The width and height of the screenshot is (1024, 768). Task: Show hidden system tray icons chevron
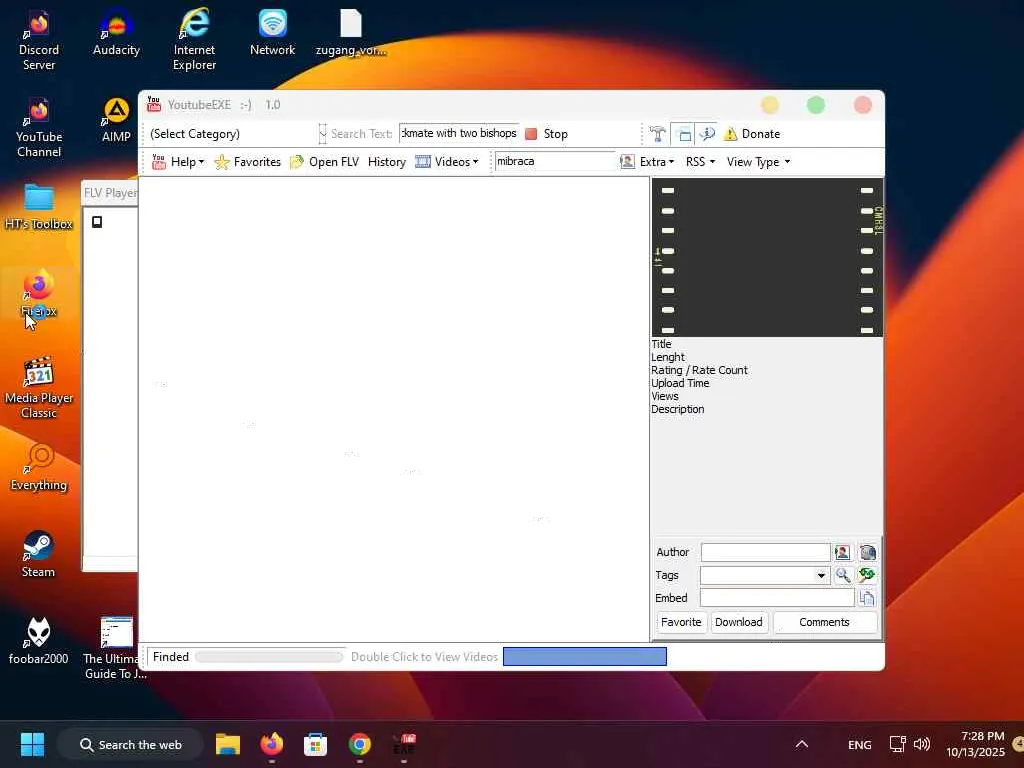point(802,744)
